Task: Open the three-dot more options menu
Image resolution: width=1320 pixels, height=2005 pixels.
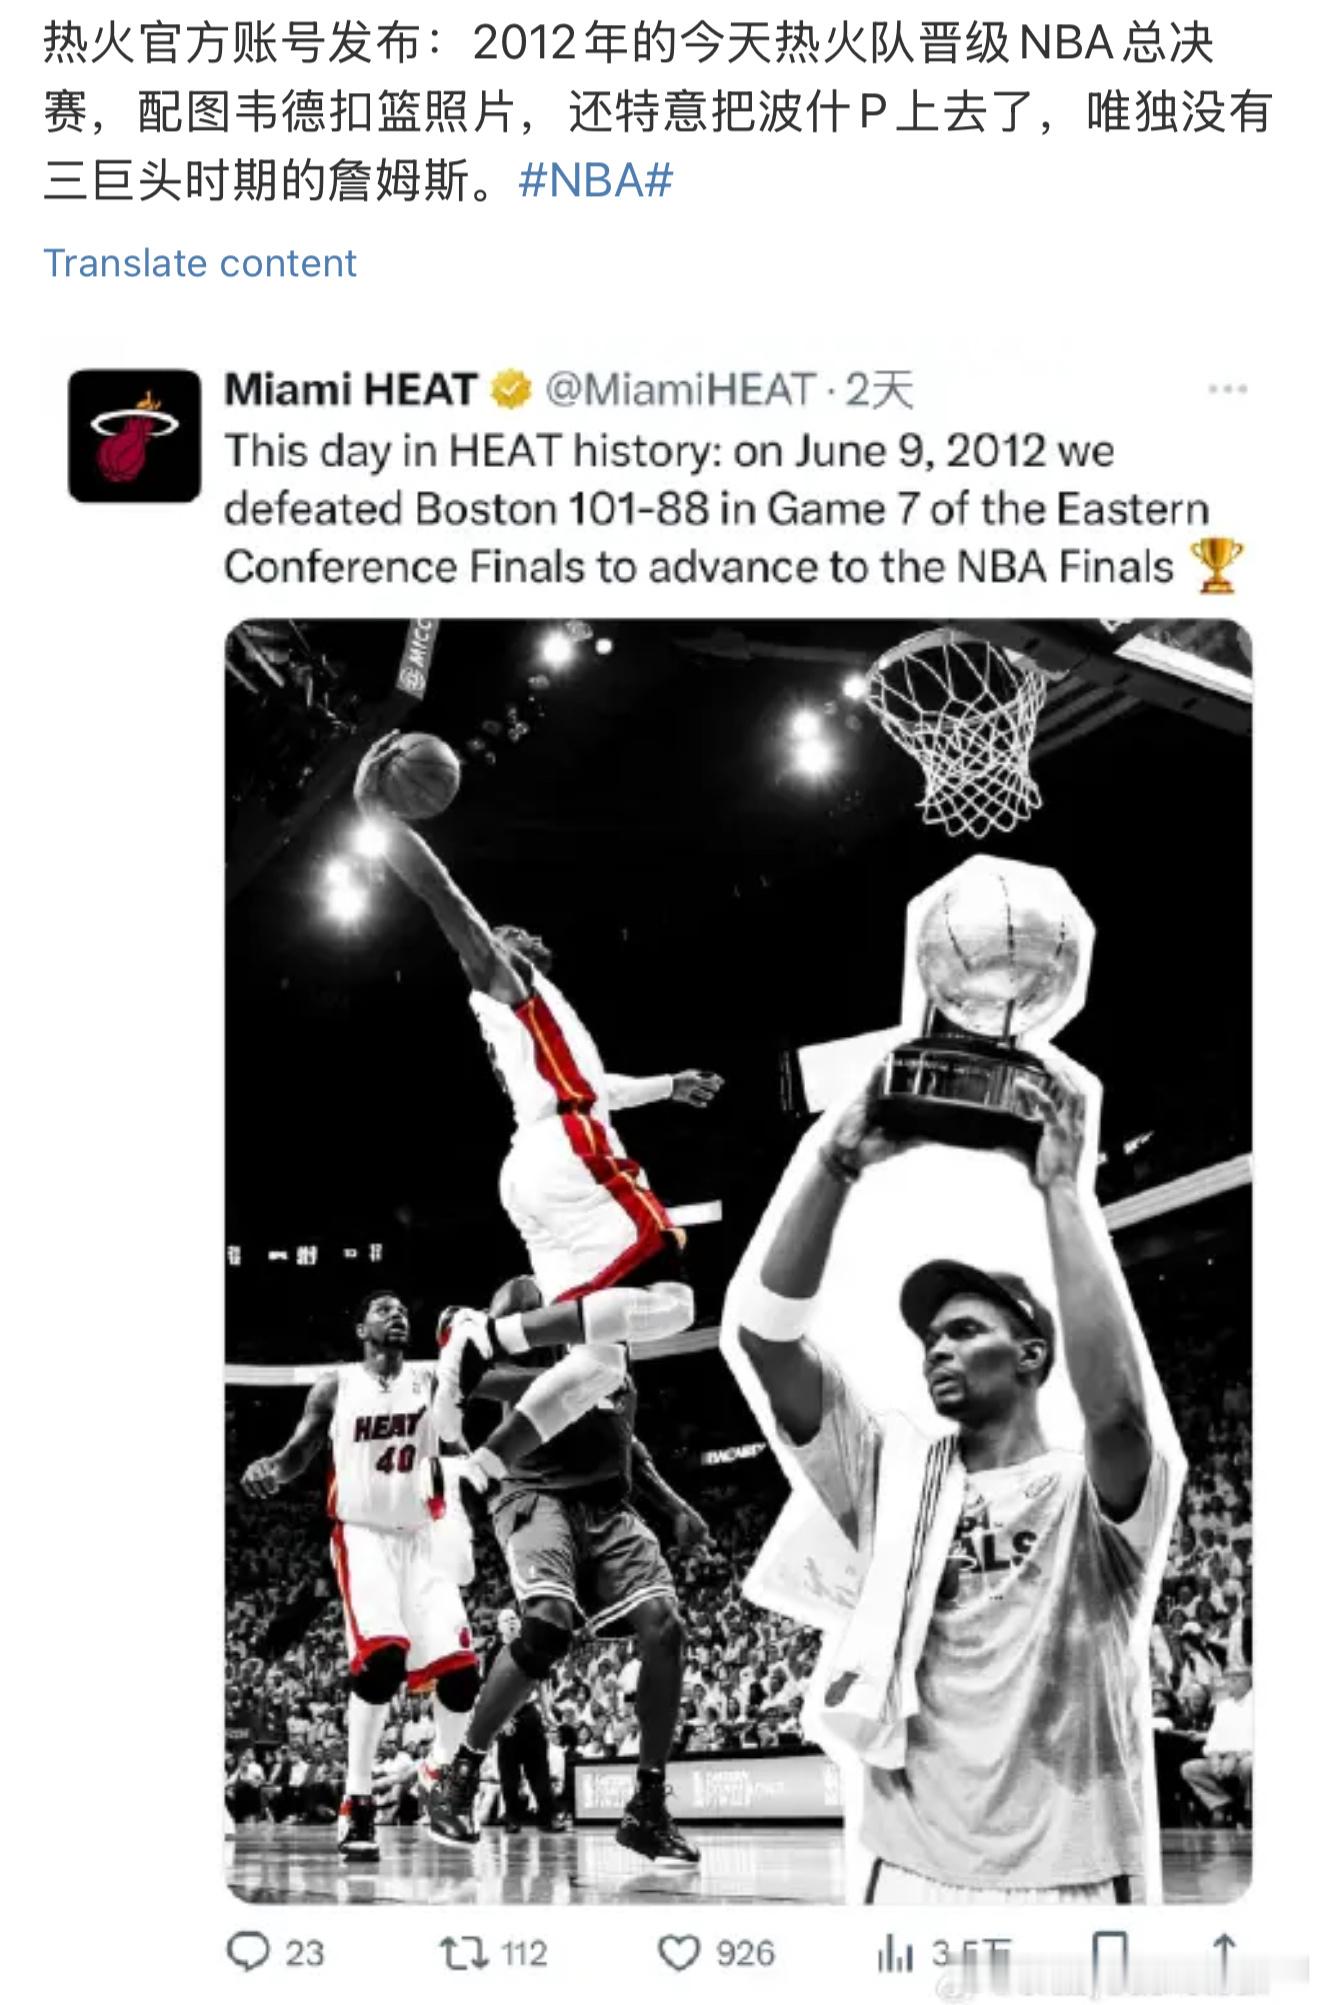Action: point(1227,389)
